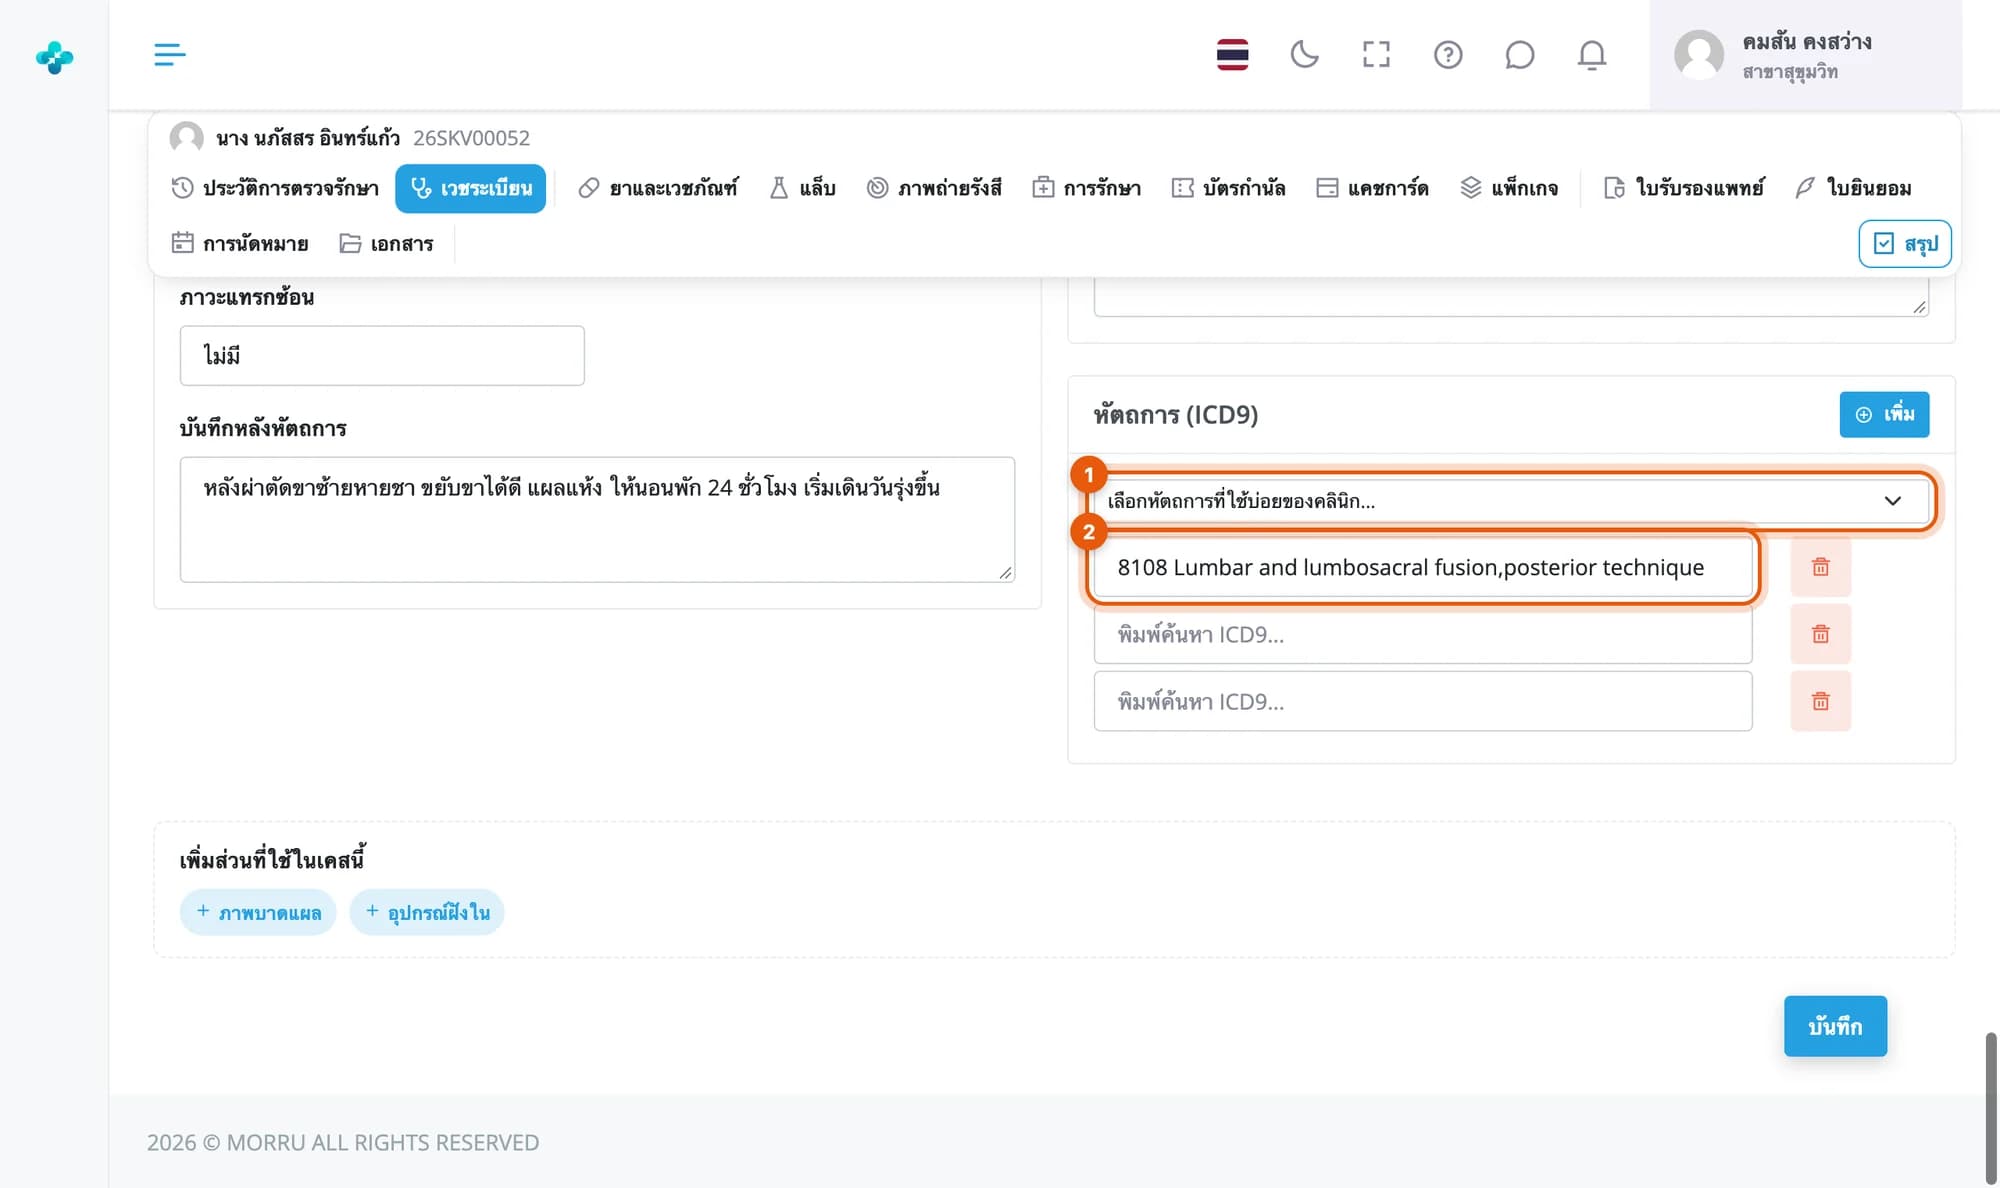Viewport: 2000px width, 1188px height.
Task: Enter fullscreen mode icon
Action: [x=1376, y=55]
